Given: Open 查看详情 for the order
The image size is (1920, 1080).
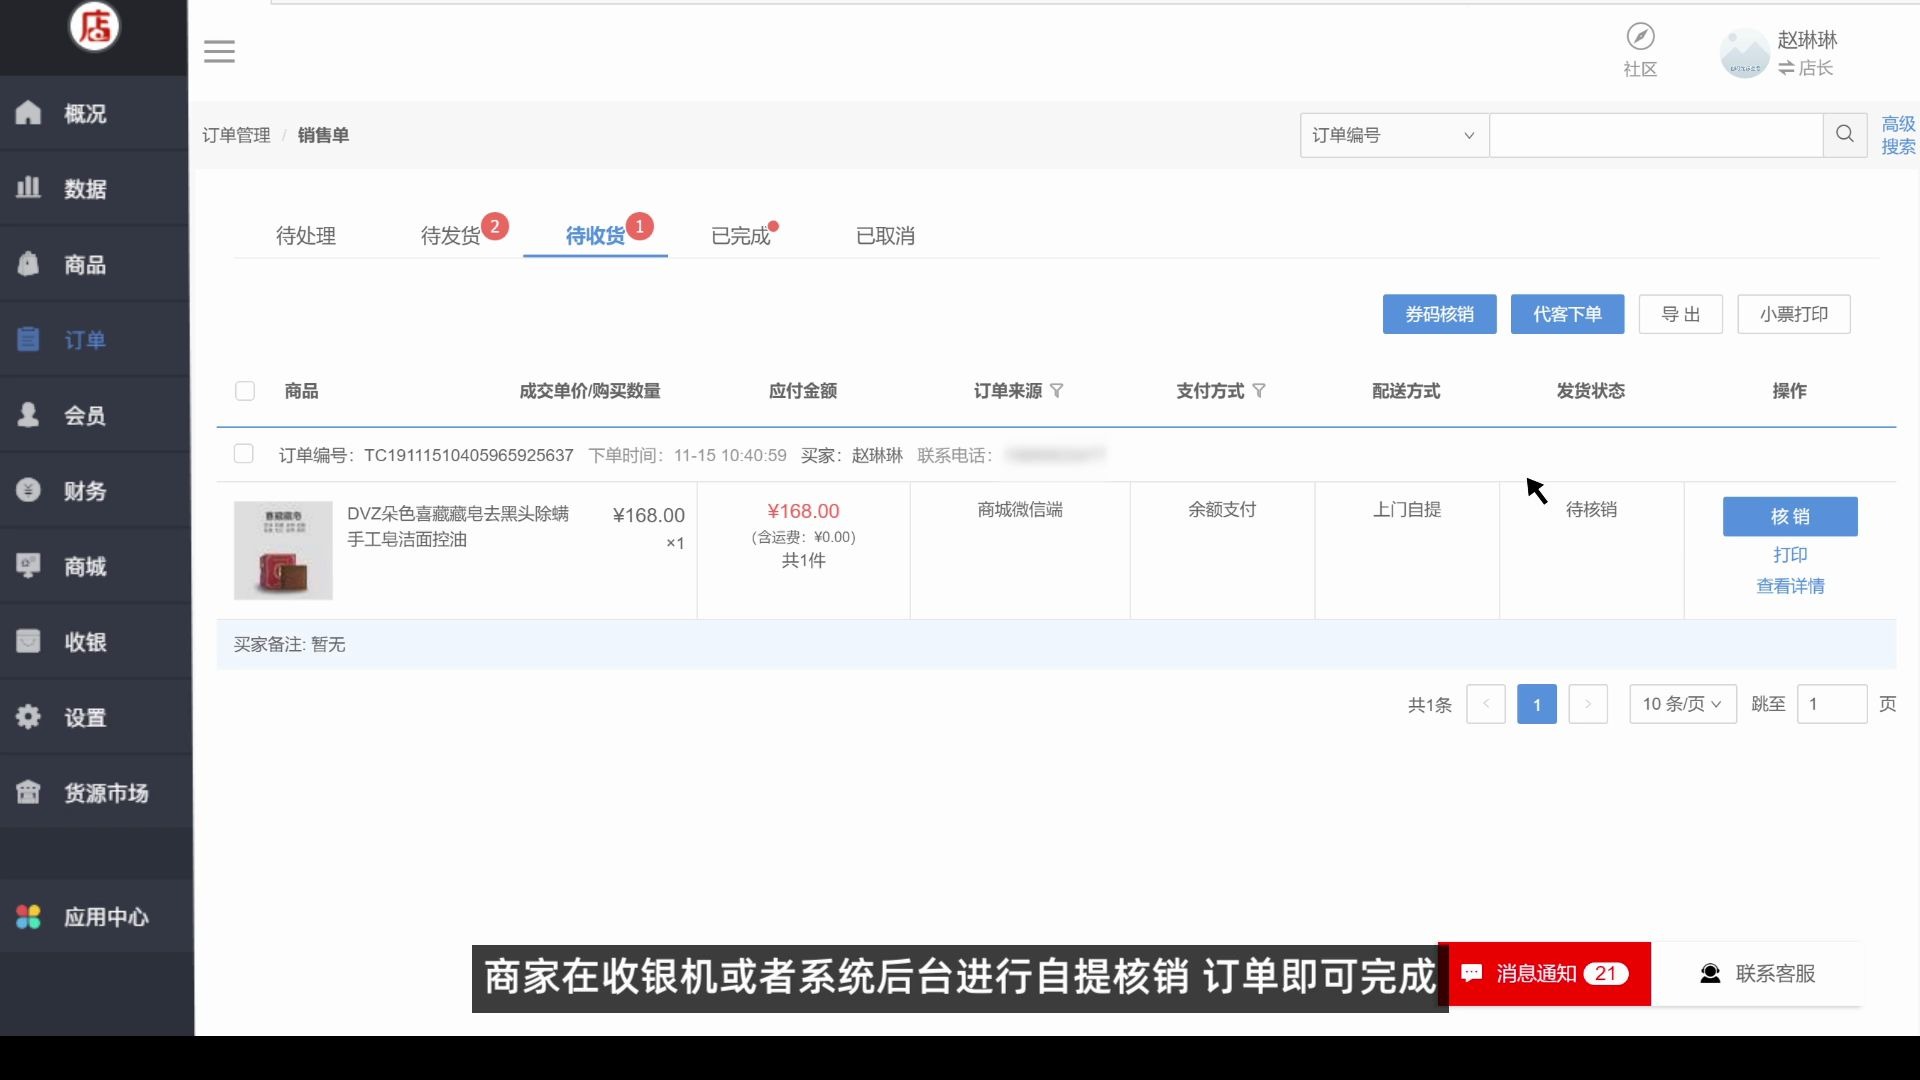Looking at the screenshot, I should point(1790,586).
